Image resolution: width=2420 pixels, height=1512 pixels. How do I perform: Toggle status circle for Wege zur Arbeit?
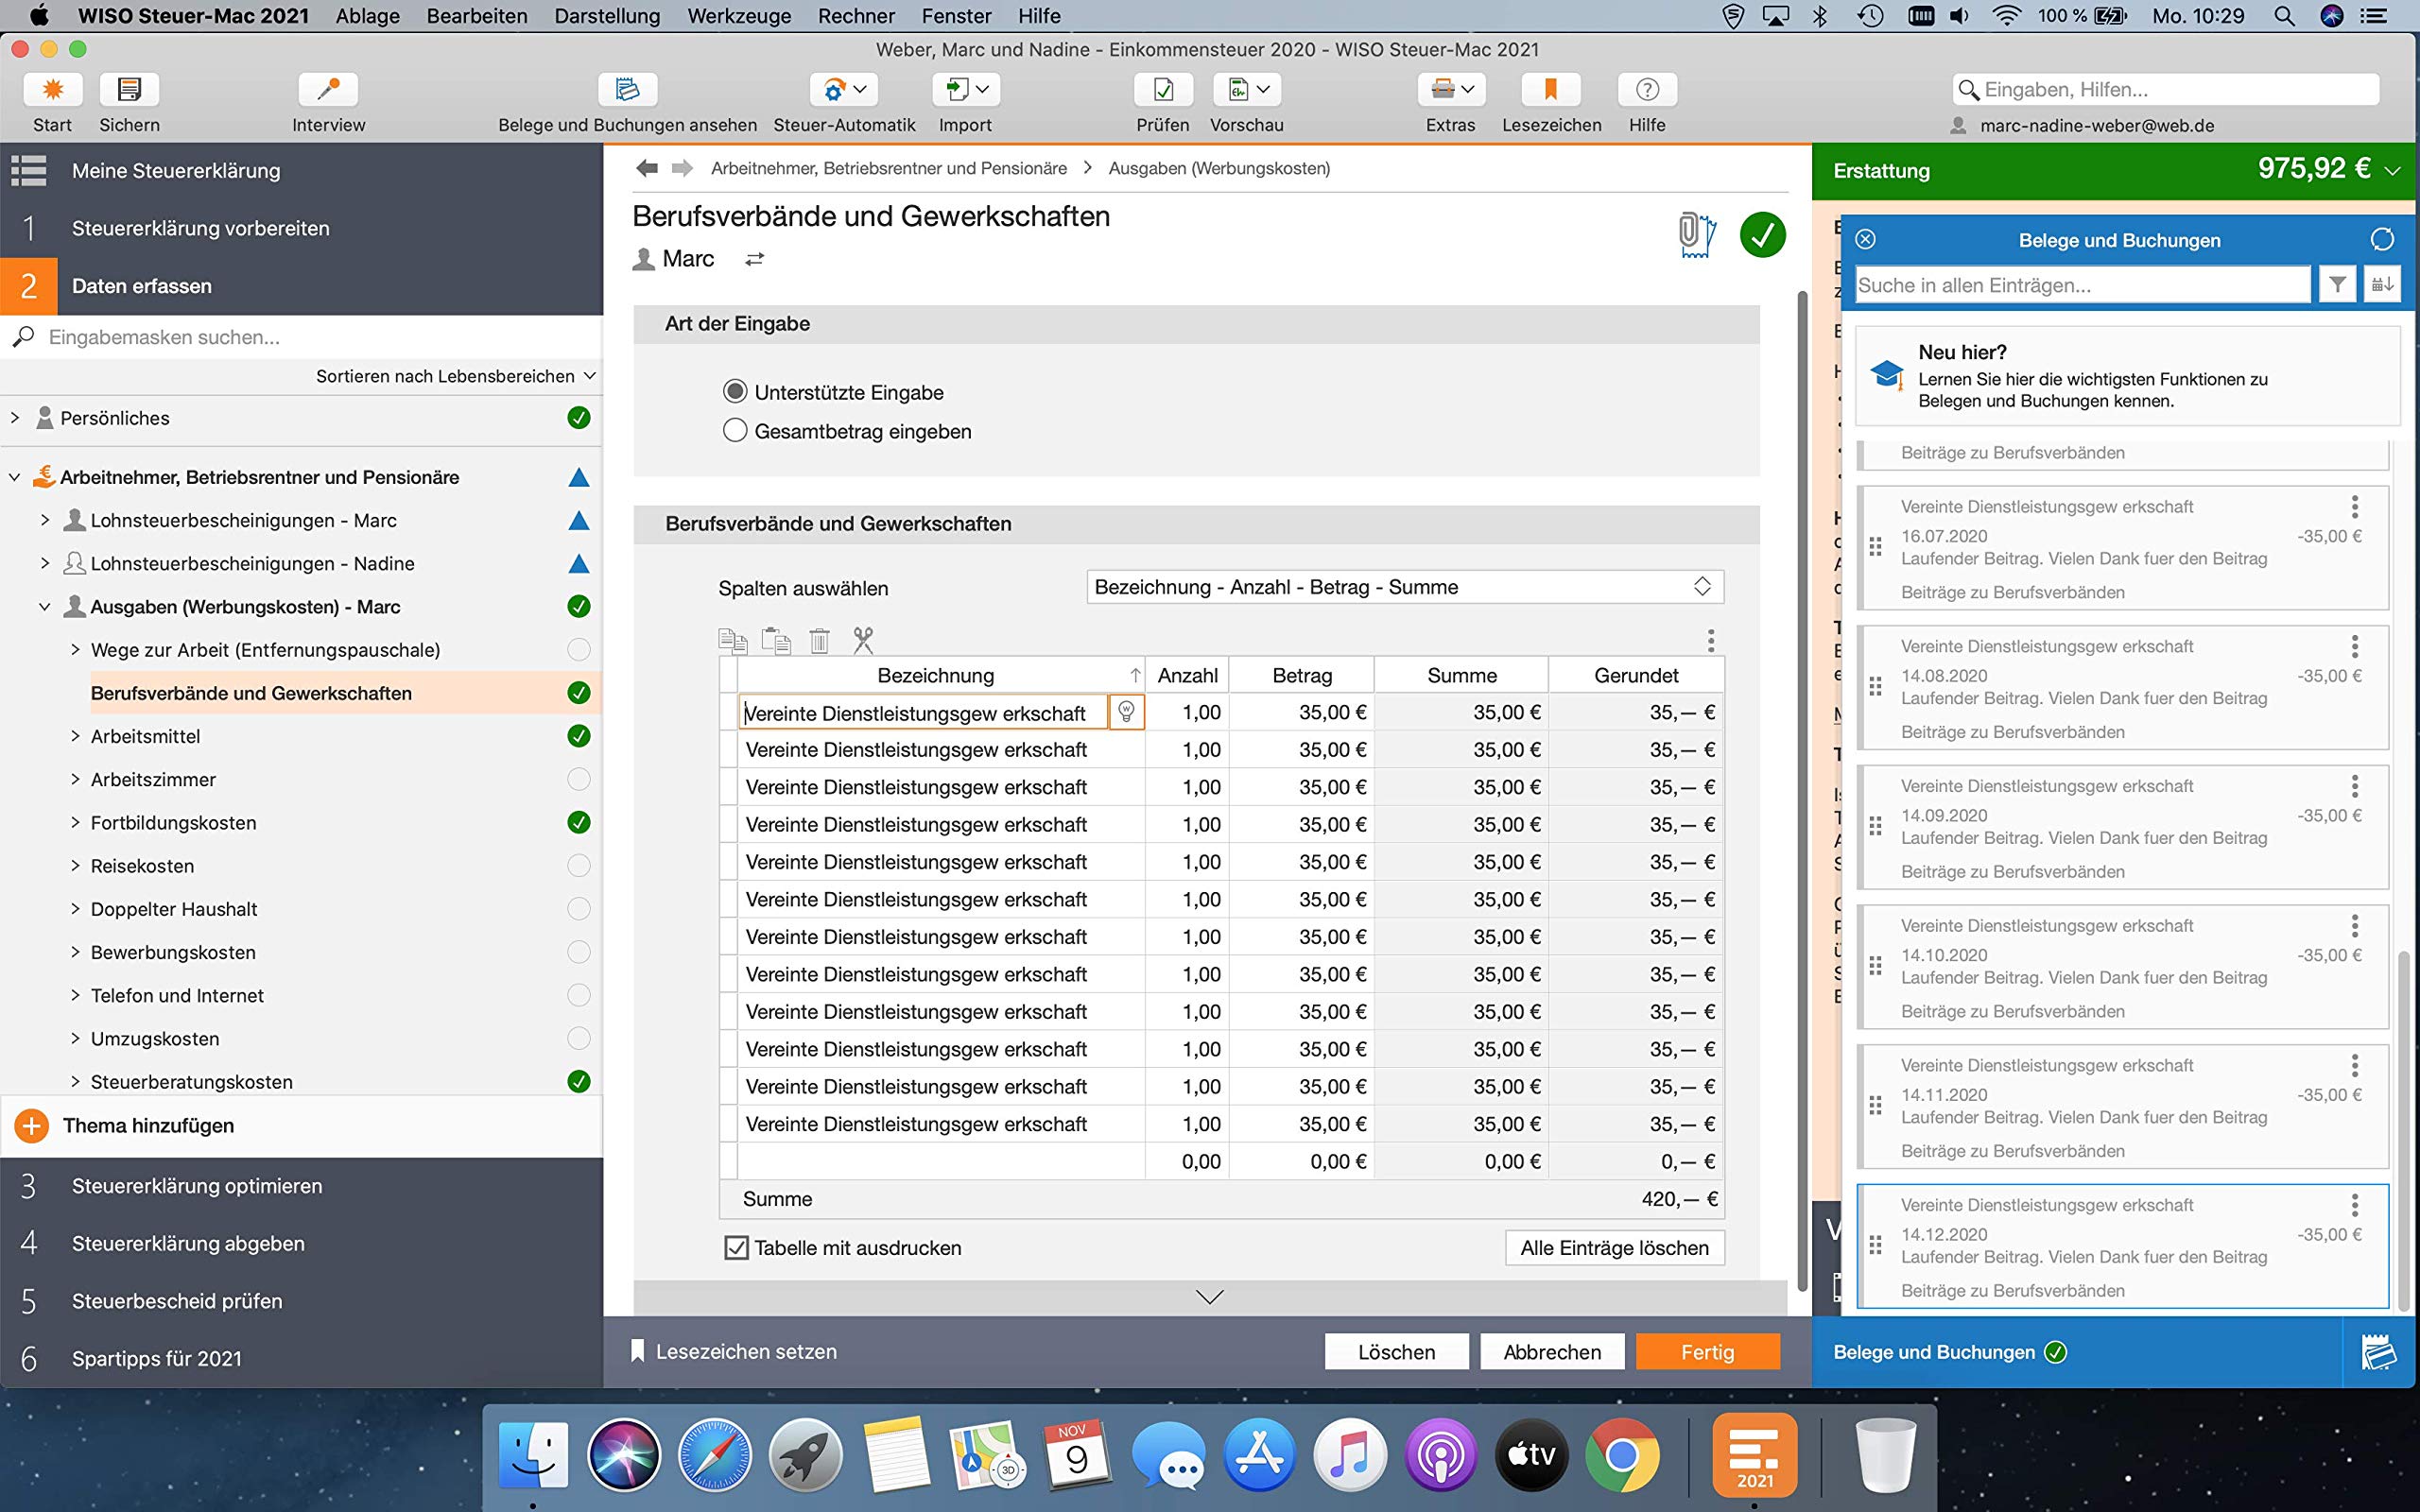578,650
